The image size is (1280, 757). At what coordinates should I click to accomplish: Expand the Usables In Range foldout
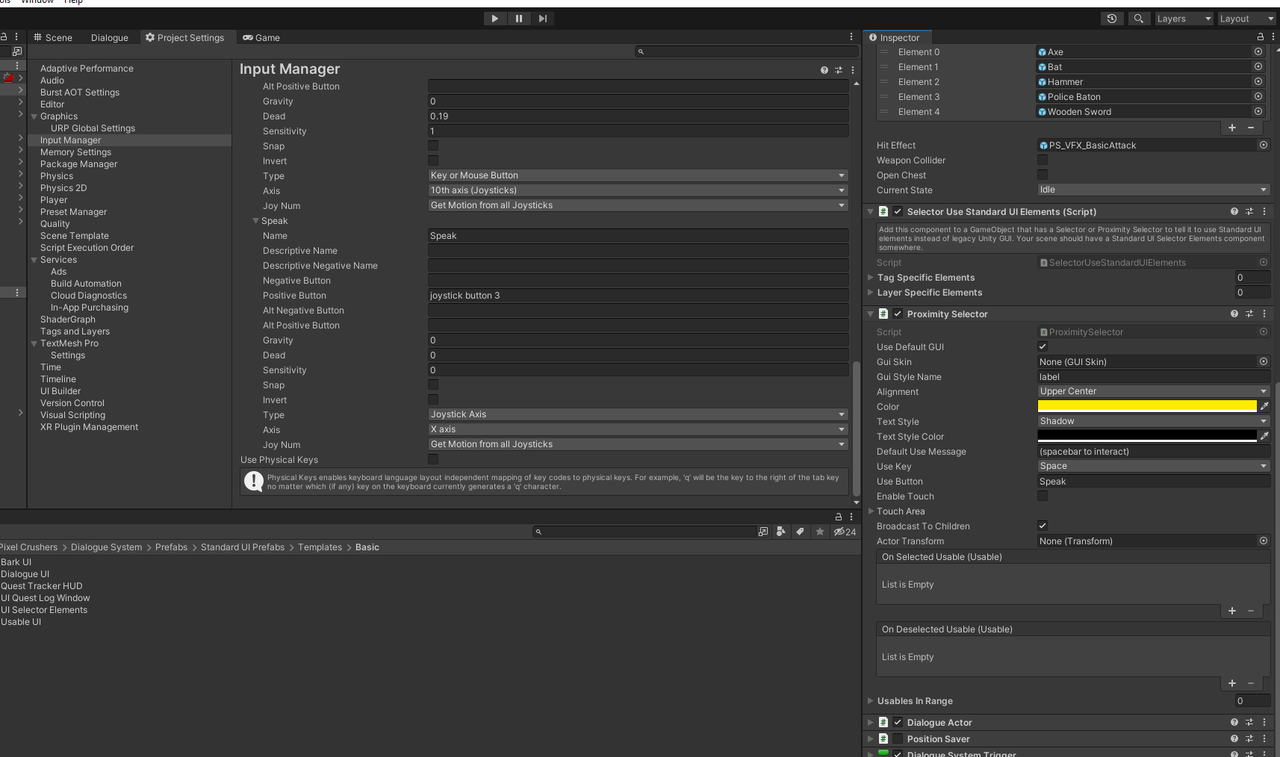[x=871, y=701]
